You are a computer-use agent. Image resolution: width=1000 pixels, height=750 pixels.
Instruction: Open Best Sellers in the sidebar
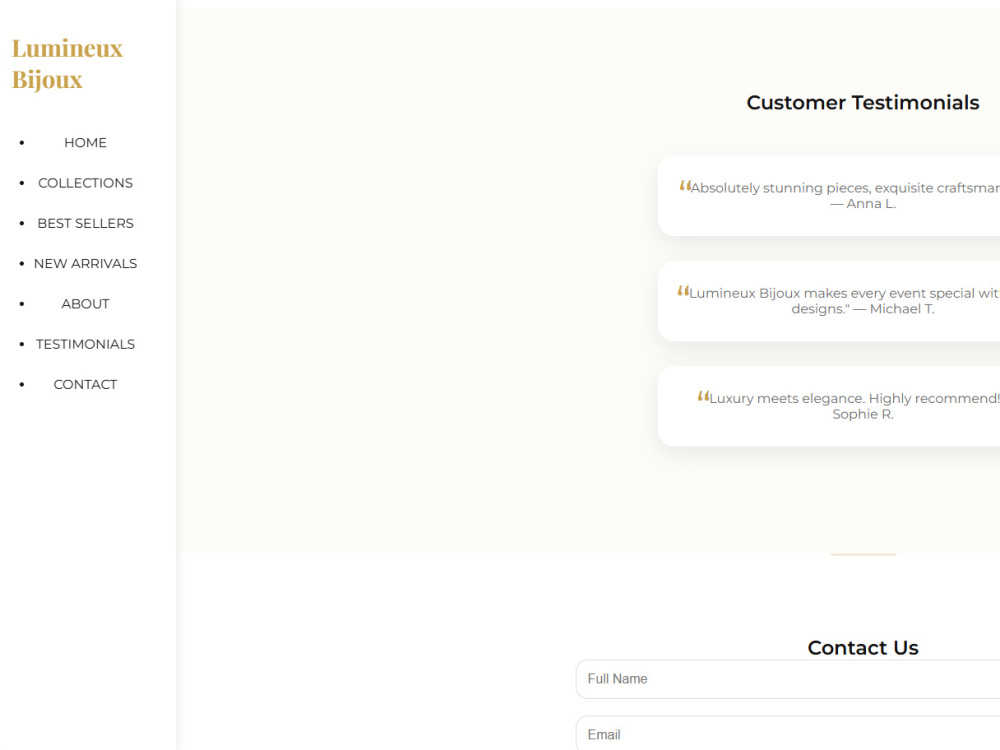tap(85, 223)
